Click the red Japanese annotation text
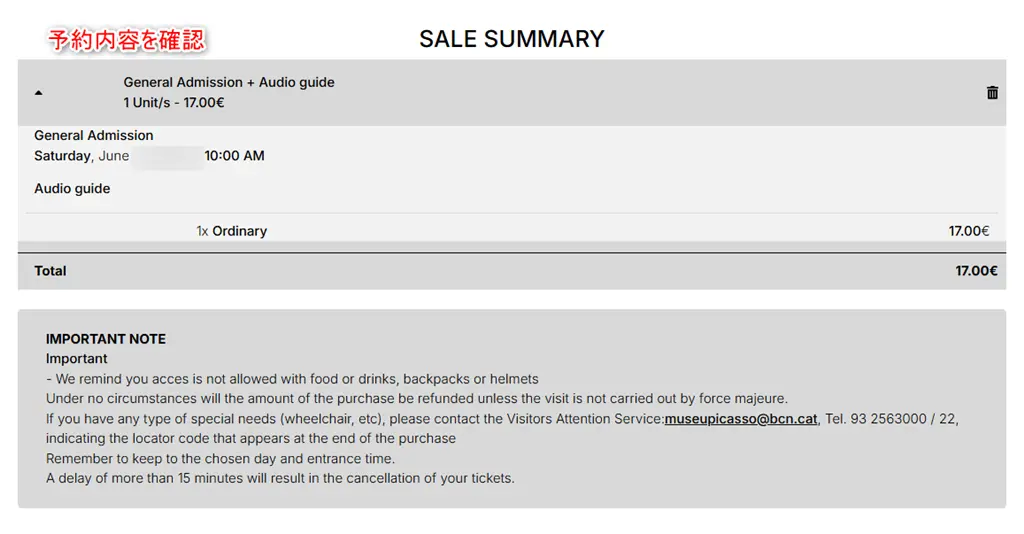Image resolution: width=1024 pixels, height=534 pixels. coord(127,40)
